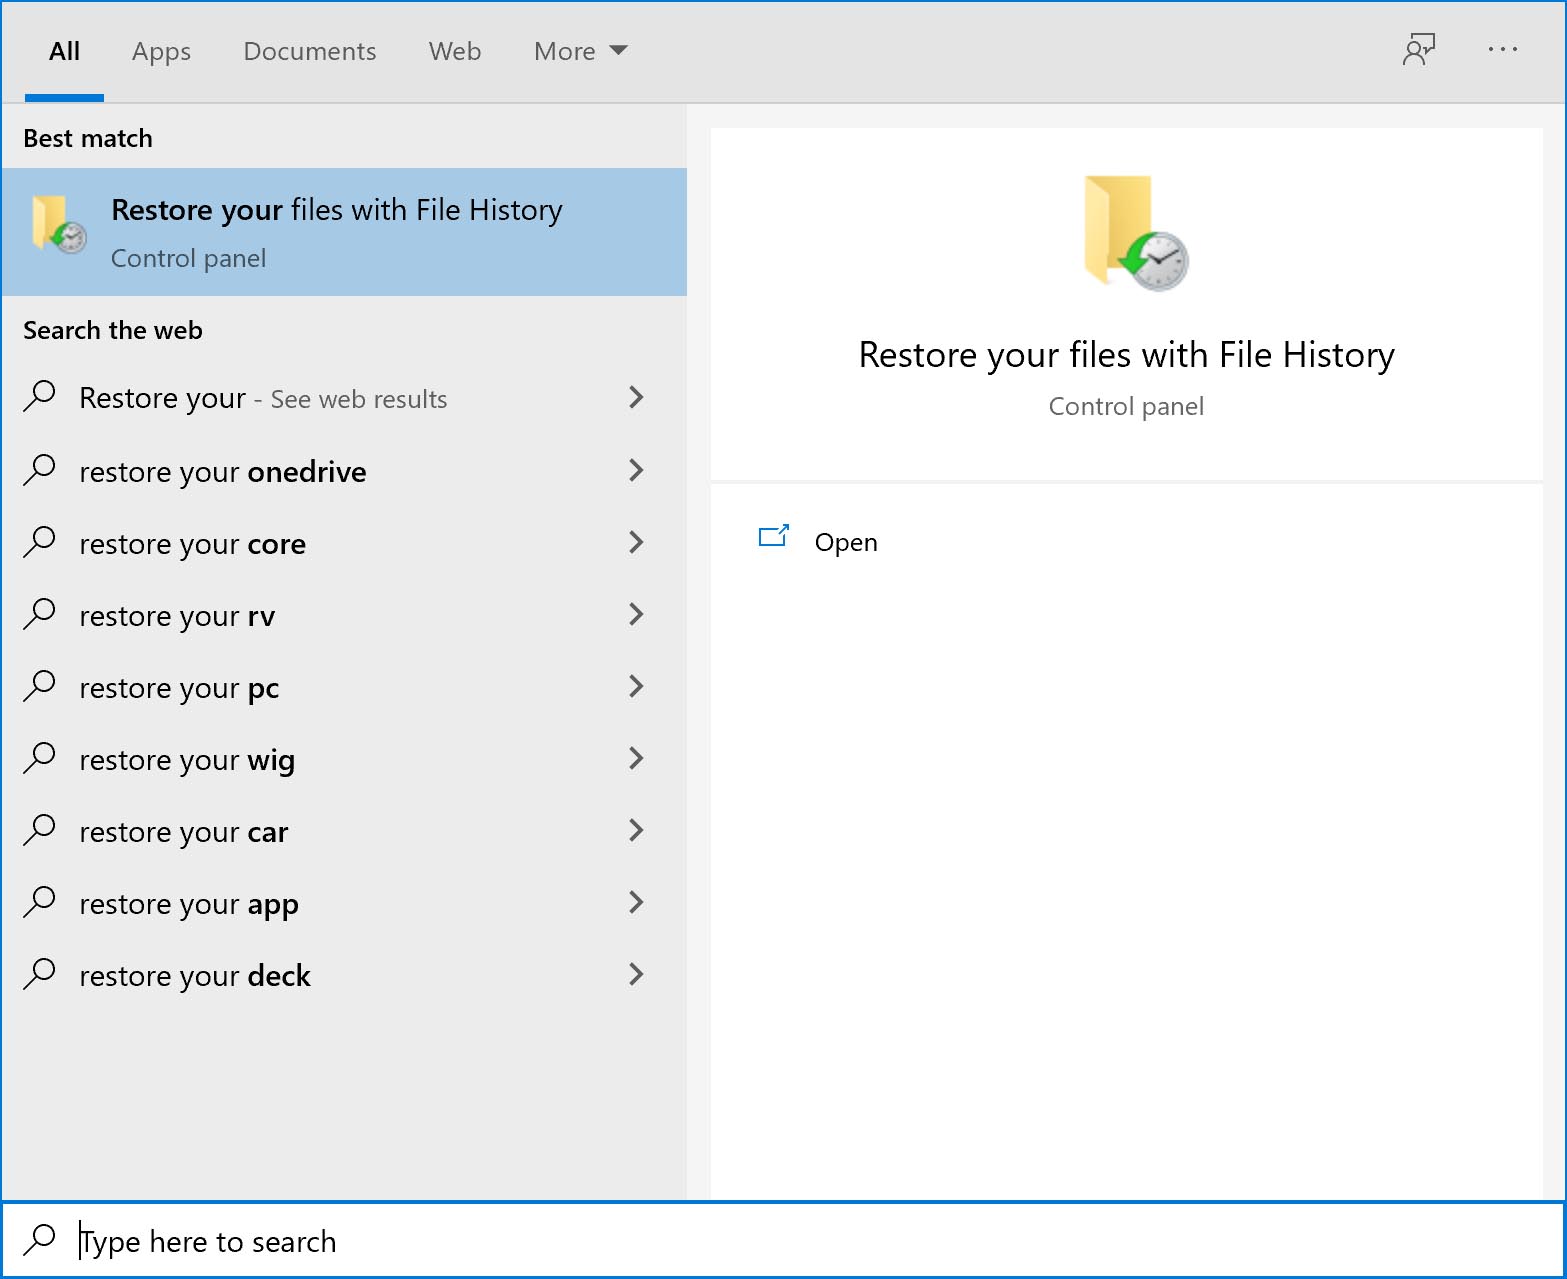Select the Restore your files best match result

coord(344,232)
